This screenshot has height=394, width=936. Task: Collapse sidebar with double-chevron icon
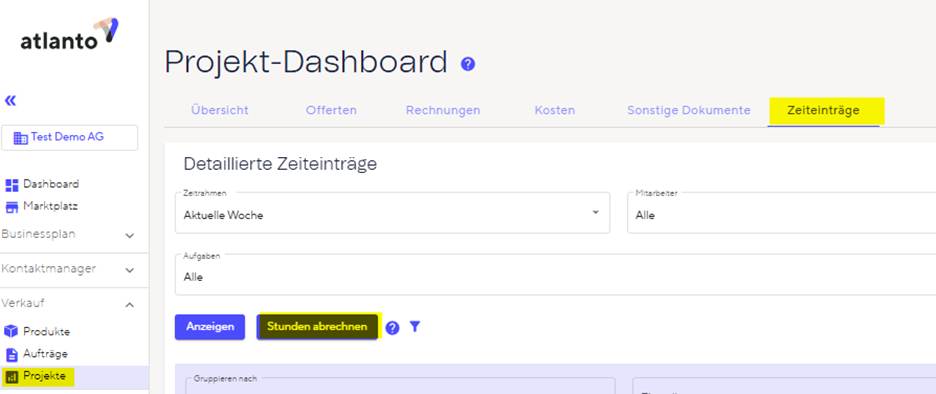pos(10,100)
